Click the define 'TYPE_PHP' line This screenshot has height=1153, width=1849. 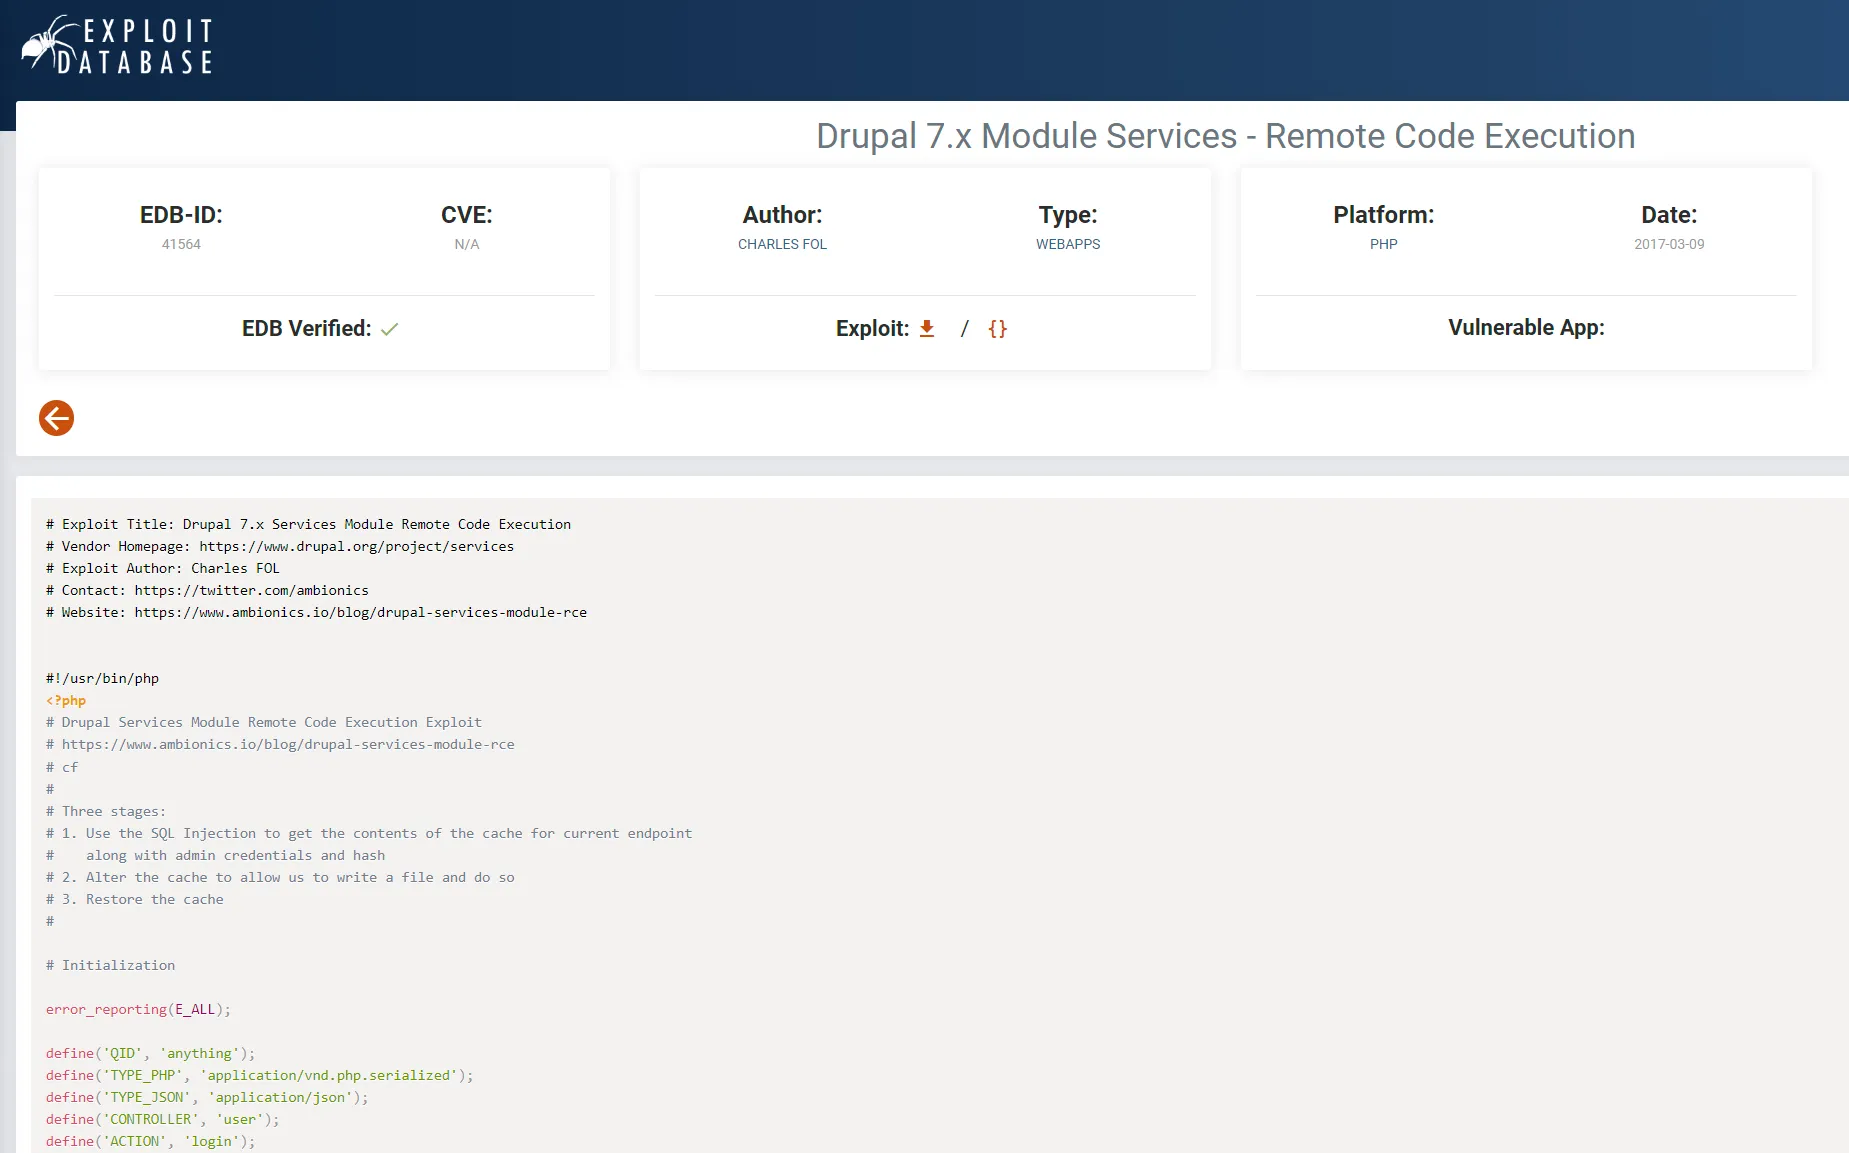(x=259, y=1075)
